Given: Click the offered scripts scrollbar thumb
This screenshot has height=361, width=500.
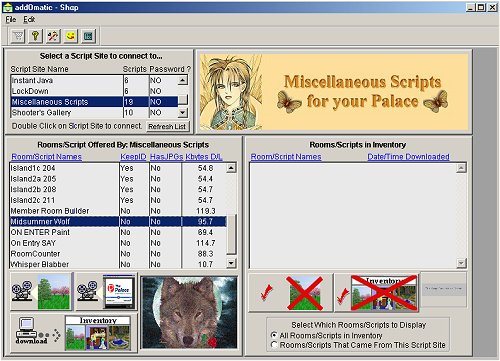Looking at the screenshot, I should 231,234.
